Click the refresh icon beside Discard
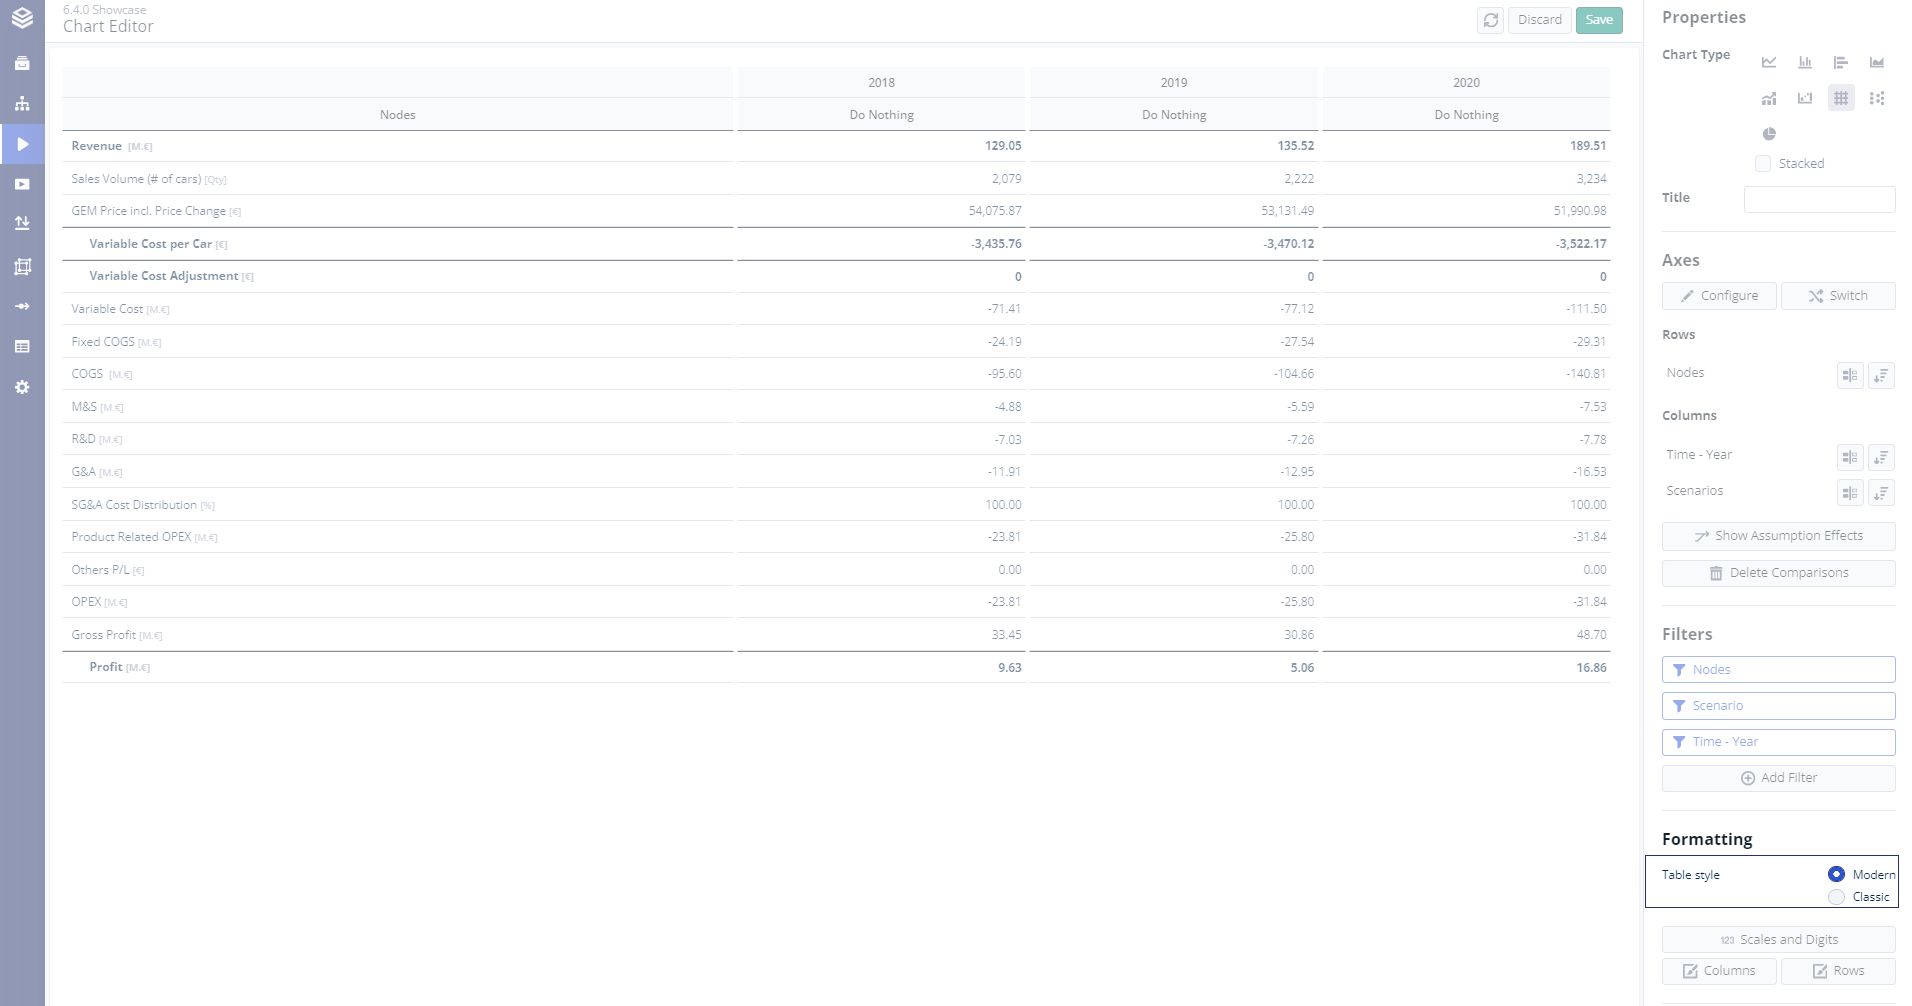Image resolution: width=1912 pixels, height=1006 pixels. (1491, 20)
